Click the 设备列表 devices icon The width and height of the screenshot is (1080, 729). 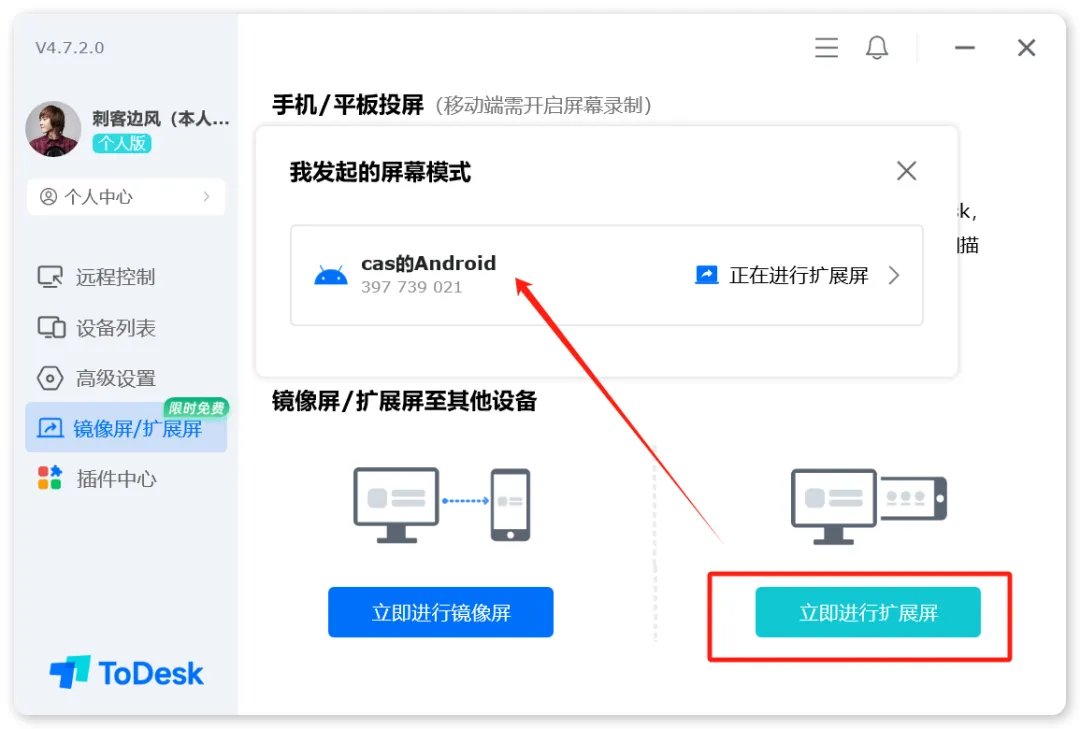[x=51, y=328]
